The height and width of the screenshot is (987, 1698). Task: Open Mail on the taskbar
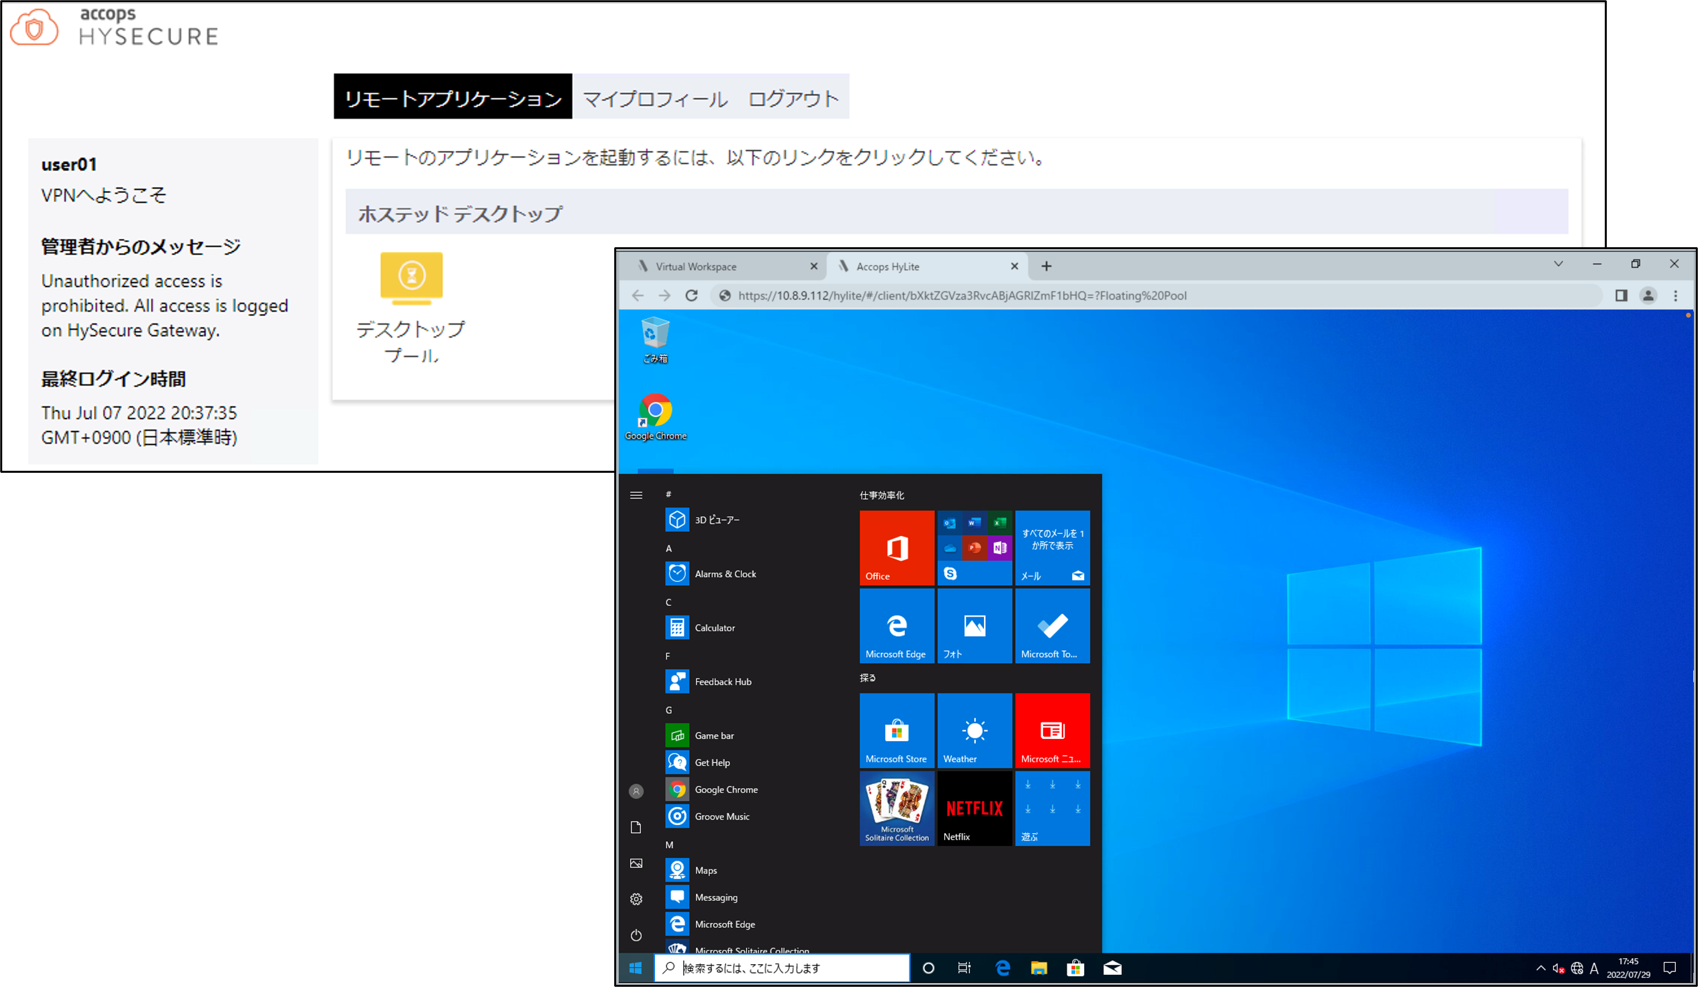[1112, 968]
